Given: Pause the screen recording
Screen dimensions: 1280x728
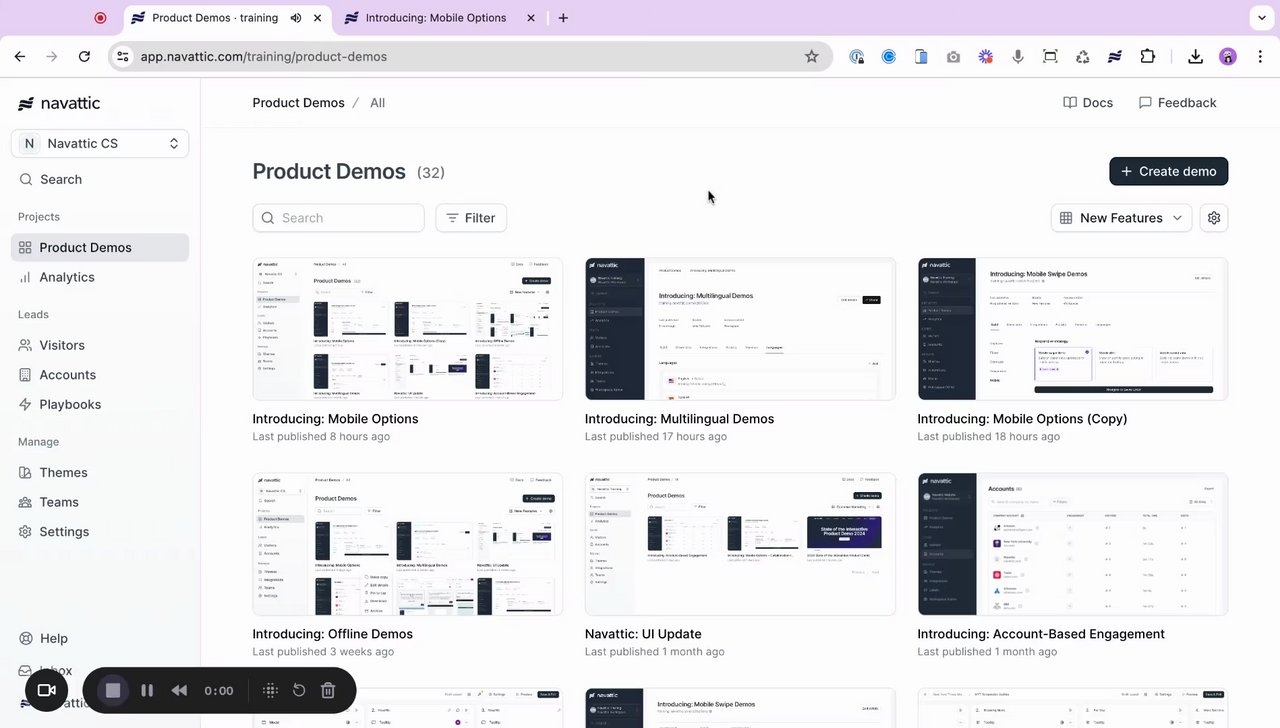Looking at the screenshot, I should 147,690.
